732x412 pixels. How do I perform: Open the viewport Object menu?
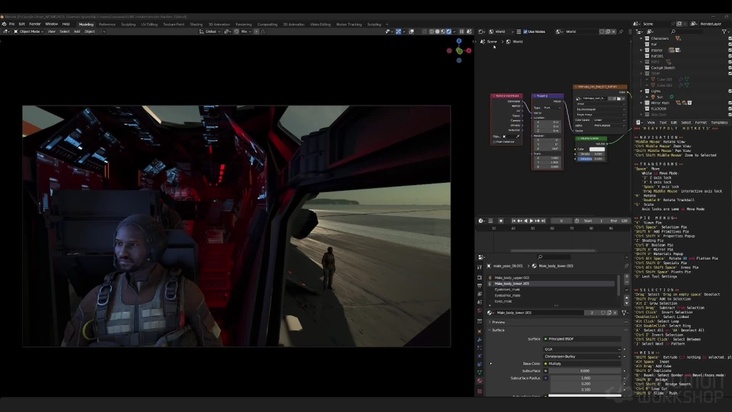coord(90,31)
